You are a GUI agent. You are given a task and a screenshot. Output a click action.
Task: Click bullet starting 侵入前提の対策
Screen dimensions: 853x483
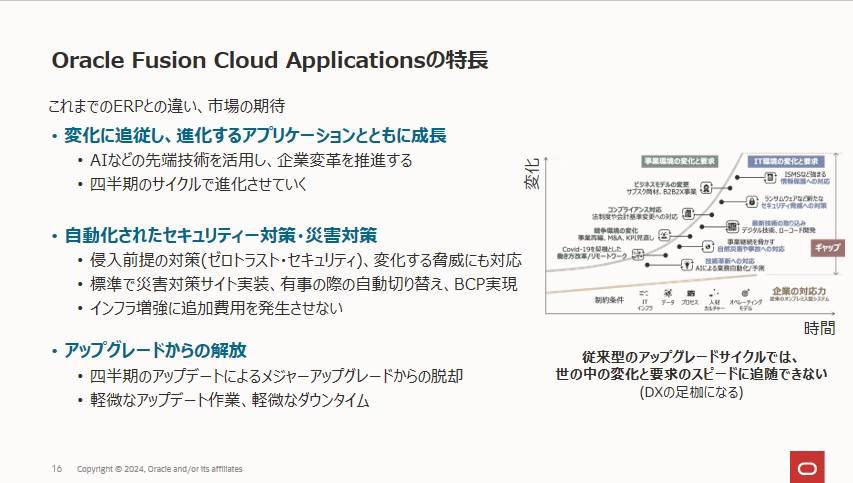coord(306,260)
